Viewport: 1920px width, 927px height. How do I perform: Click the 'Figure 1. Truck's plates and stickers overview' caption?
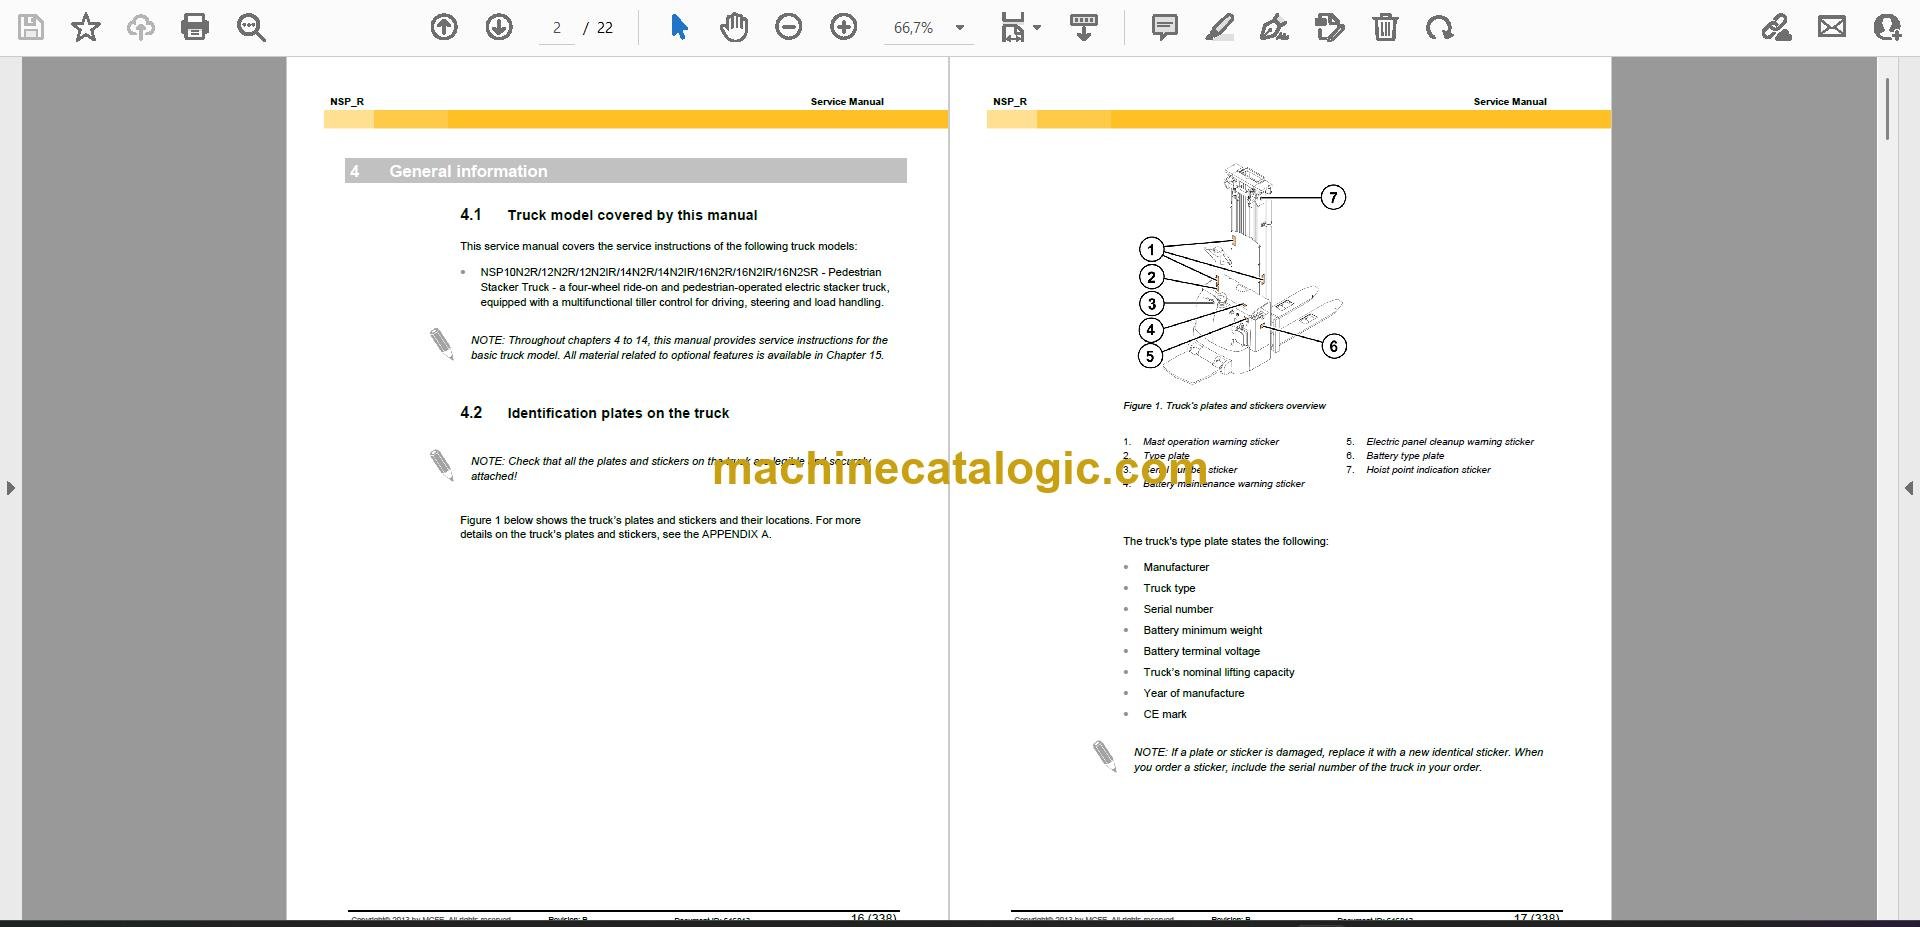1224,406
